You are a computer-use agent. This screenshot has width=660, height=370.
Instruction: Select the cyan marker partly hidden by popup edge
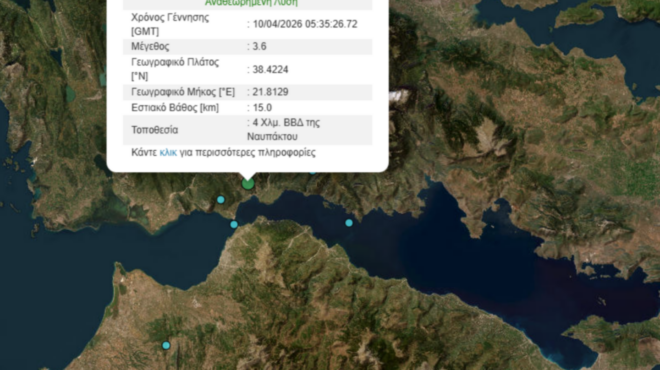[x=313, y=172]
